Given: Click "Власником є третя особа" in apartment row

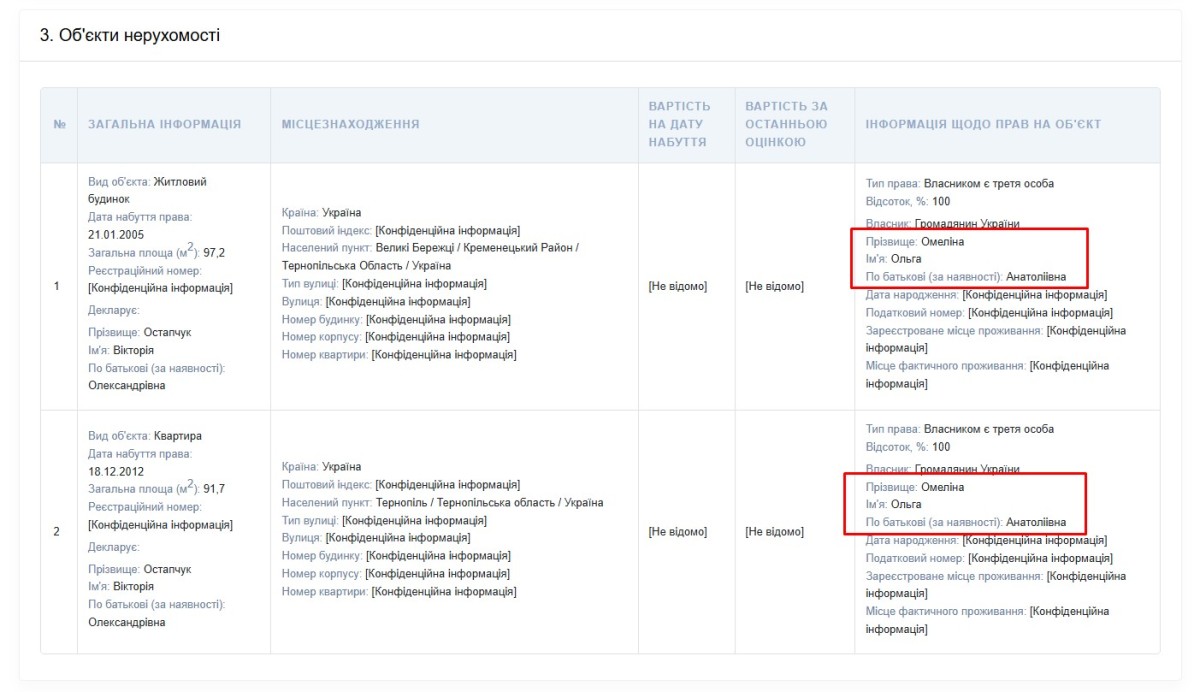Looking at the screenshot, I should [x=989, y=430].
